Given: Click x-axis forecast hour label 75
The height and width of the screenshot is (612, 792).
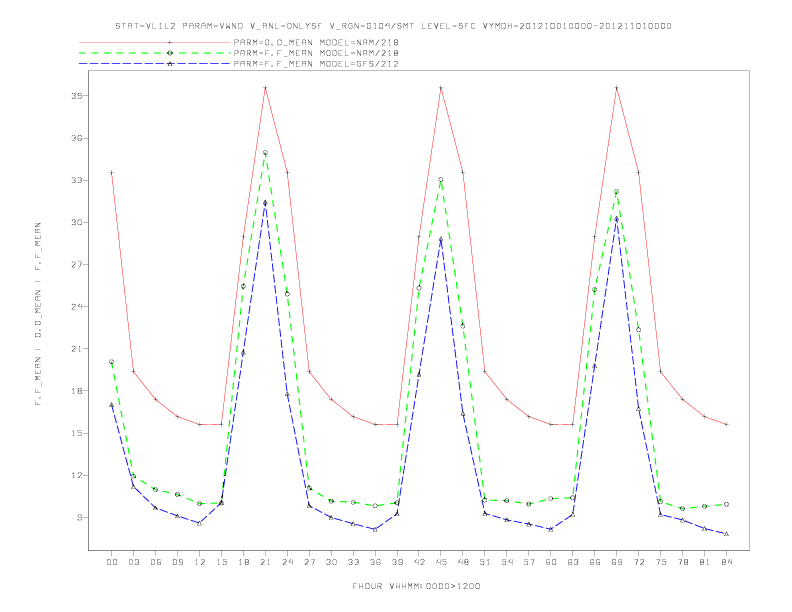Looking at the screenshot, I should pos(661,562).
